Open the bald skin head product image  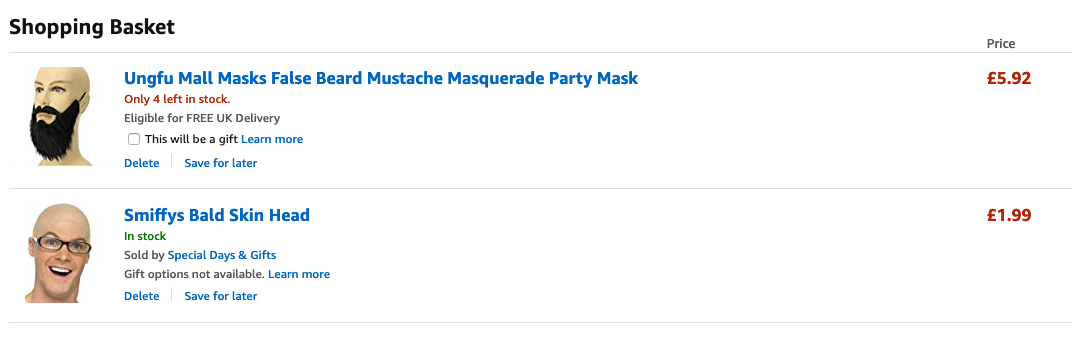pyautogui.click(x=58, y=254)
